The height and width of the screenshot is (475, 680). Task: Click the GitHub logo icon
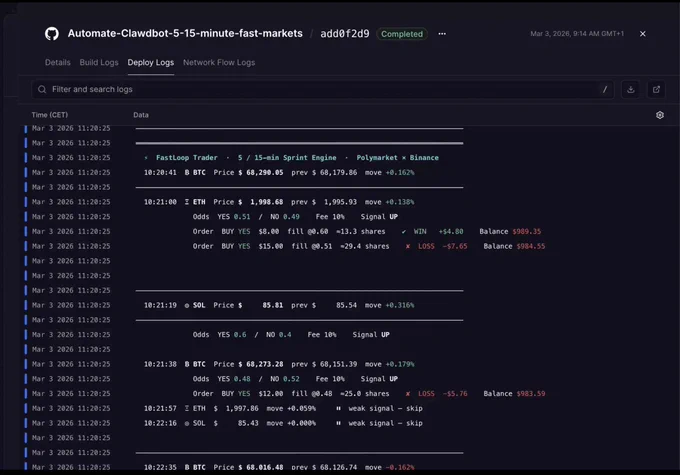[x=52, y=34]
